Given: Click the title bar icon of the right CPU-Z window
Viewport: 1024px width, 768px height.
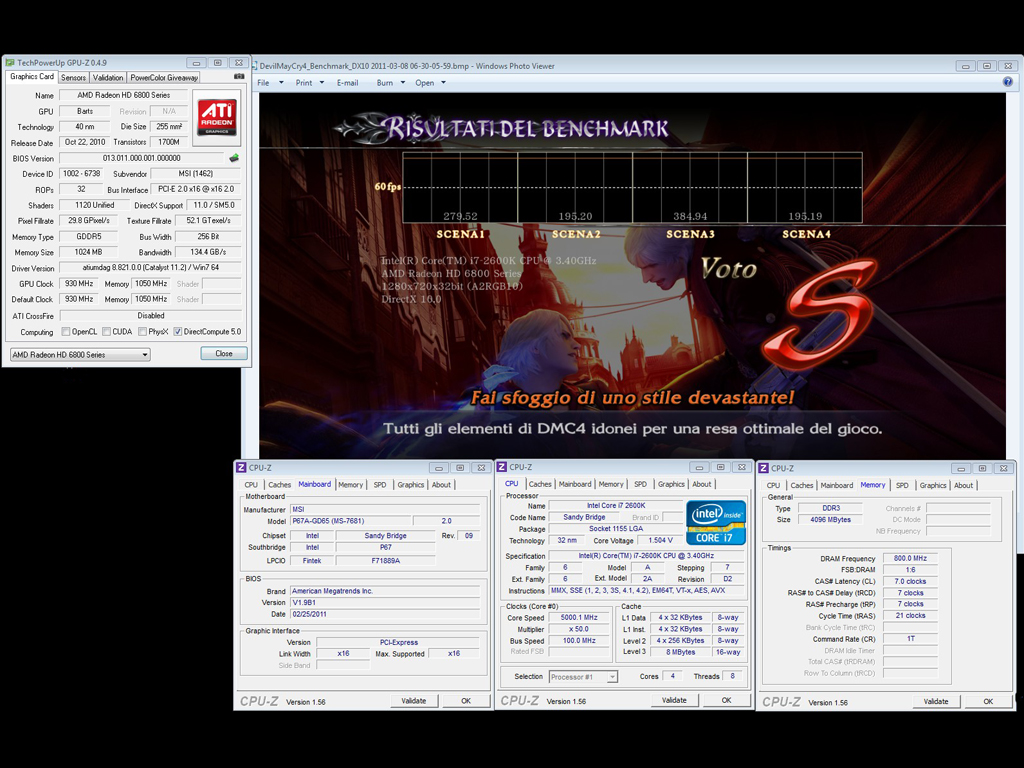Looking at the screenshot, I should (763, 468).
